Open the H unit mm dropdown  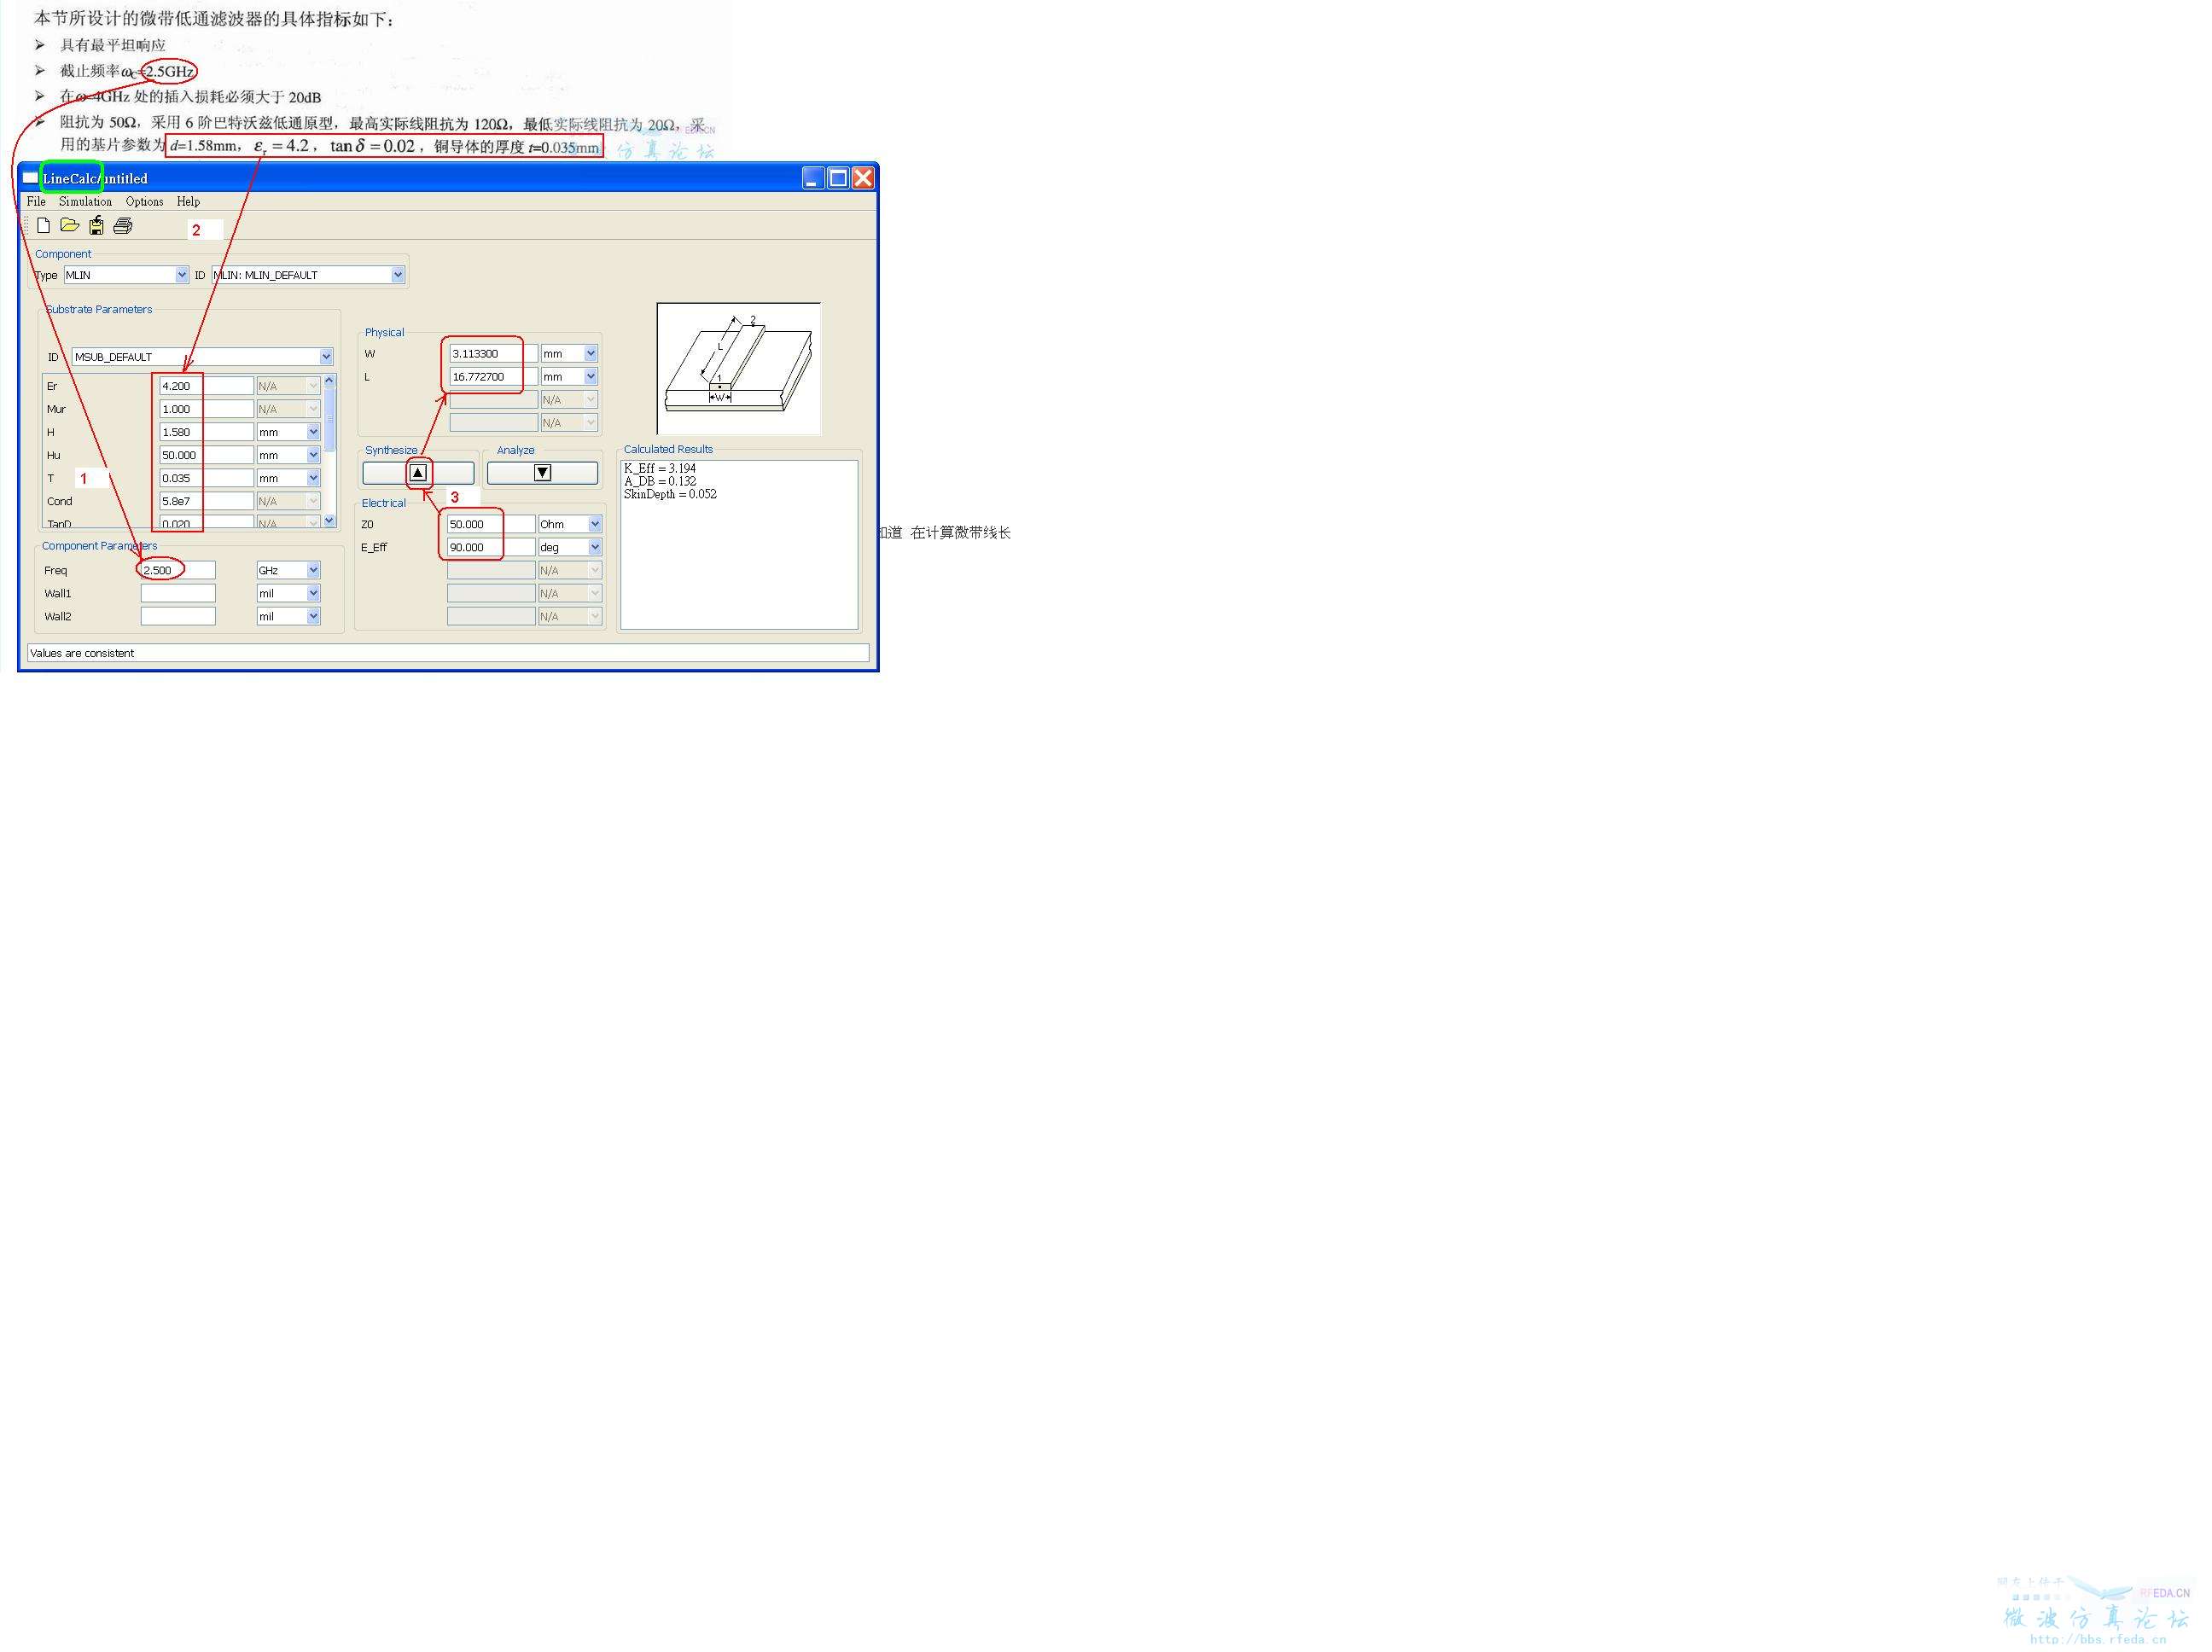[313, 432]
